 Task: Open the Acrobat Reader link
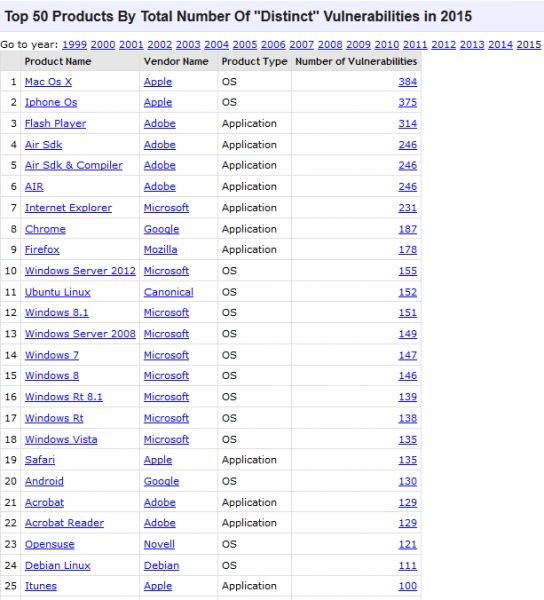tap(64, 523)
